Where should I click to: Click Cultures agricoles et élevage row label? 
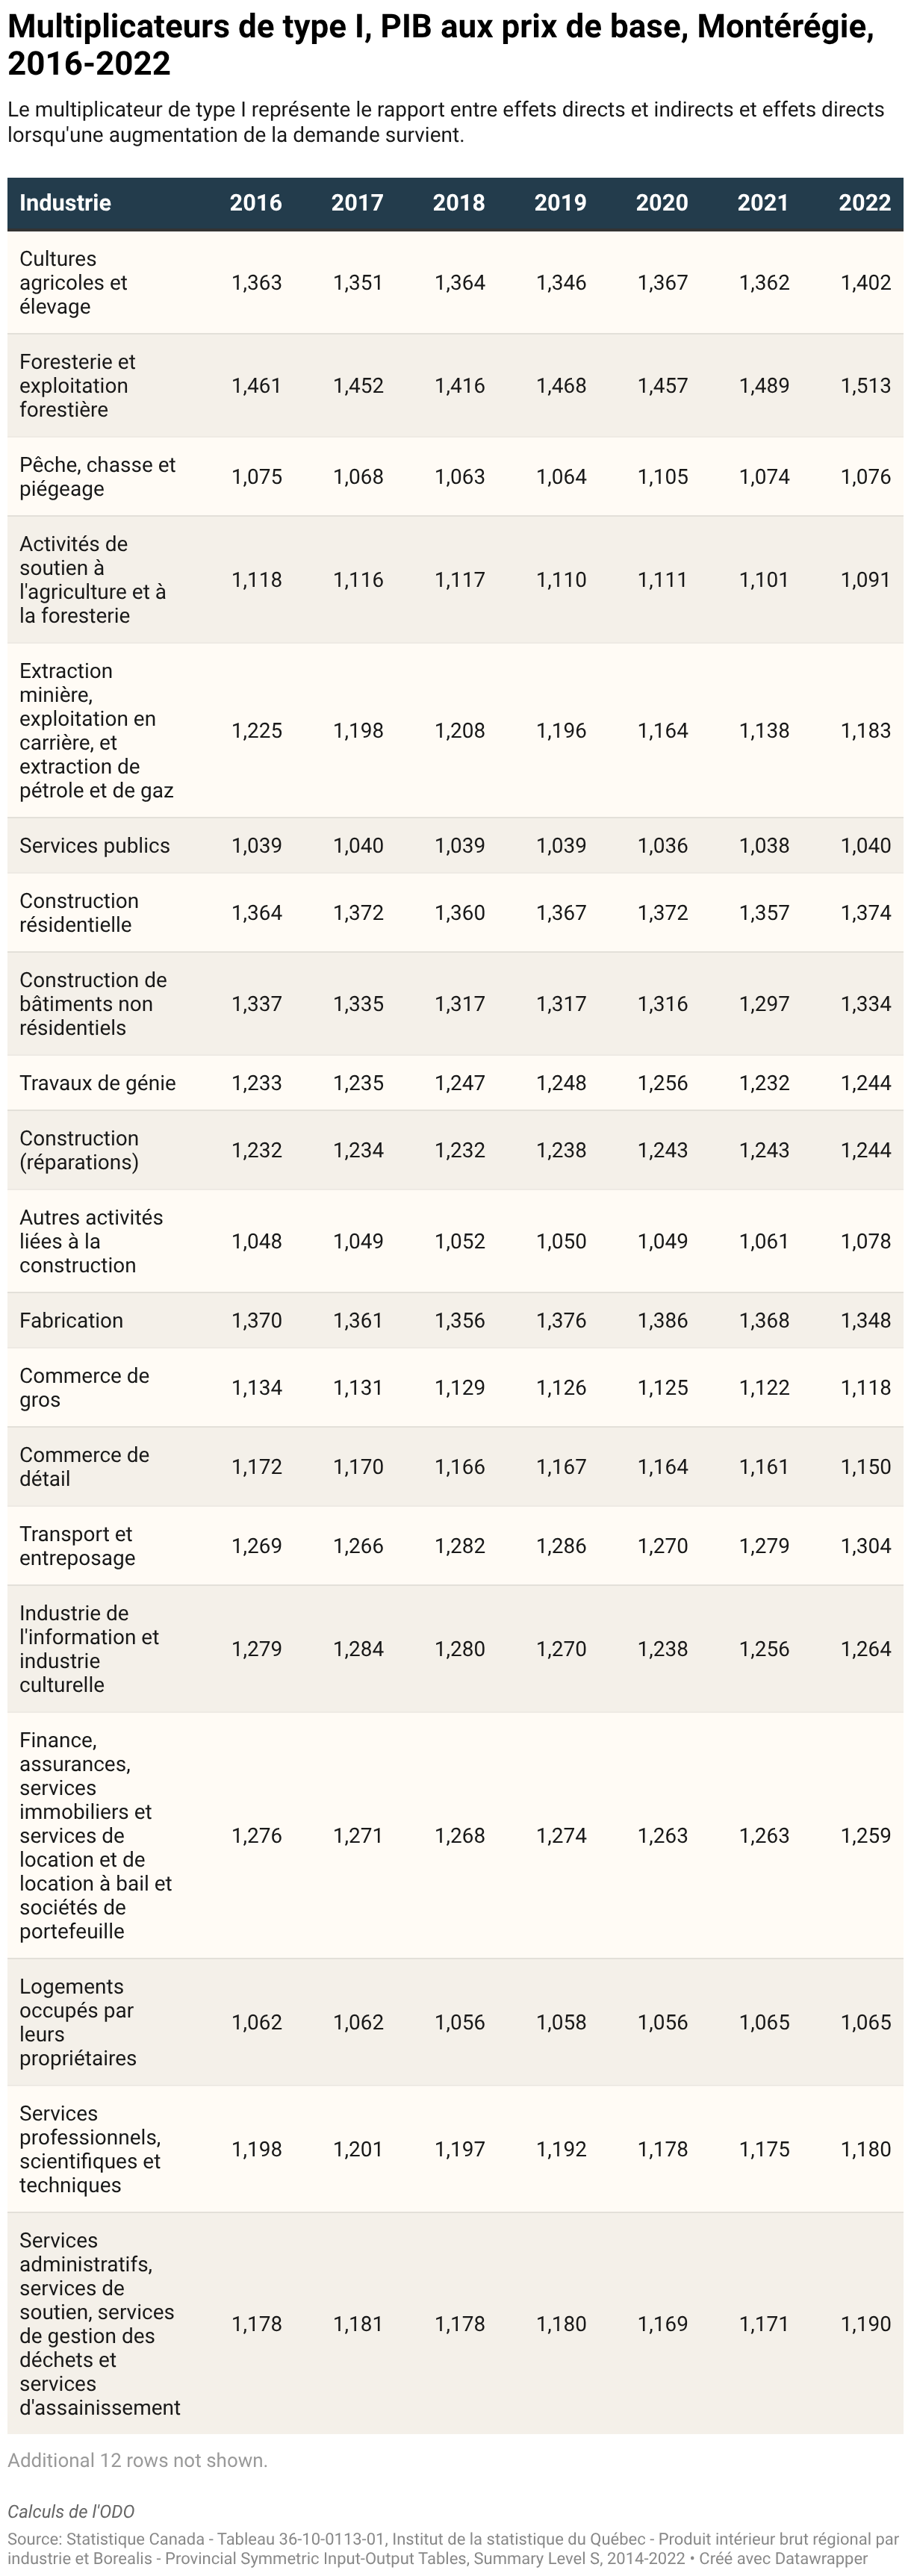click(73, 283)
